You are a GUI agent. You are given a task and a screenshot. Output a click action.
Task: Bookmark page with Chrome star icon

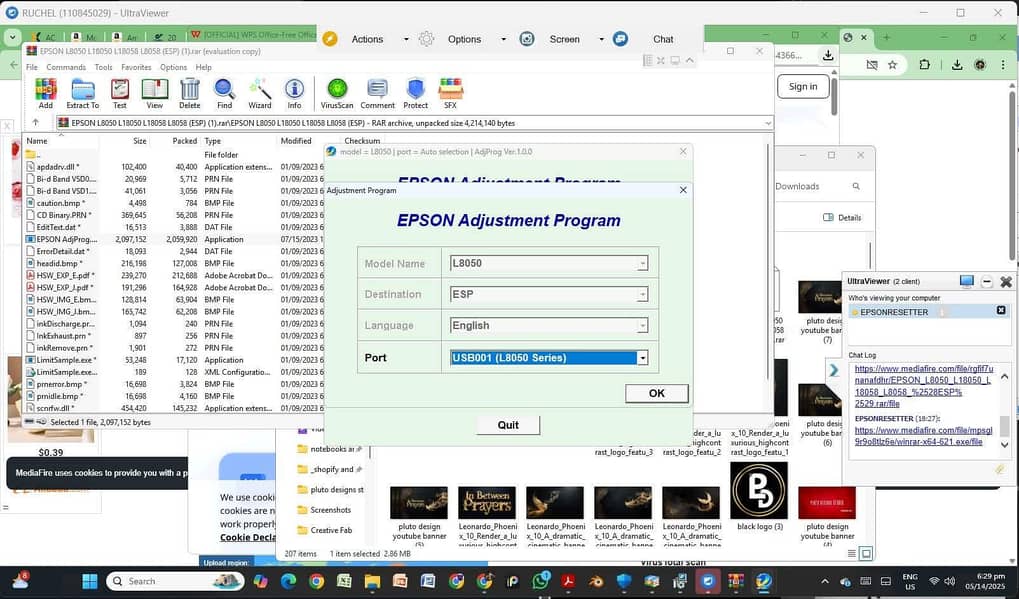click(892, 64)
